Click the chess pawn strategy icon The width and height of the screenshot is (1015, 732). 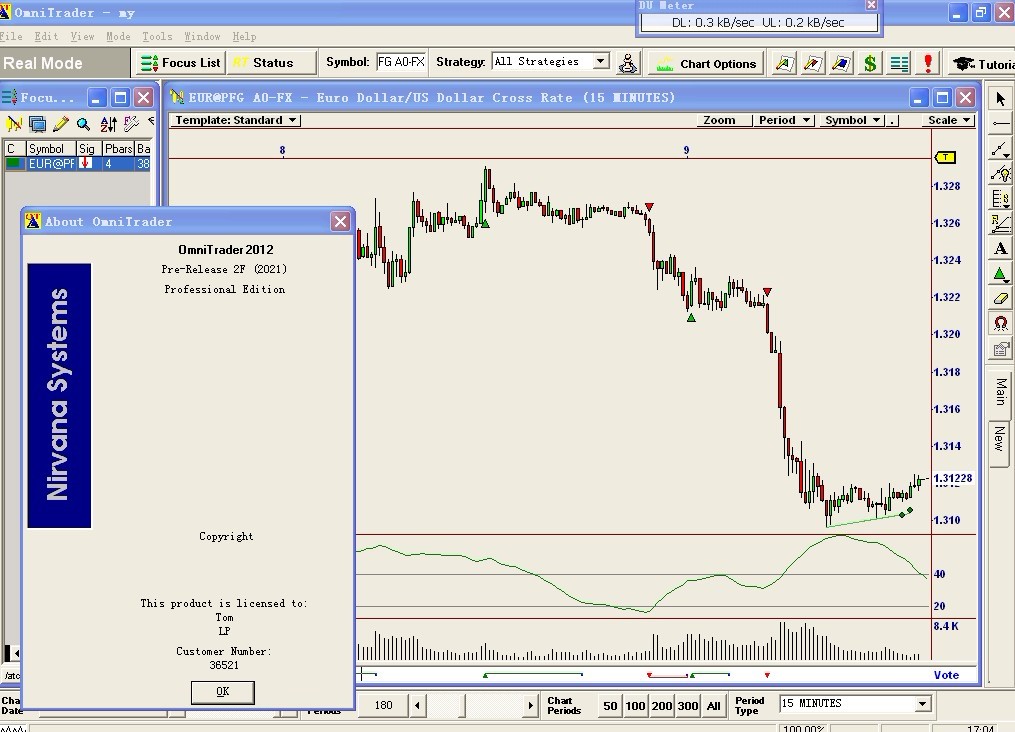pos(627,63)
